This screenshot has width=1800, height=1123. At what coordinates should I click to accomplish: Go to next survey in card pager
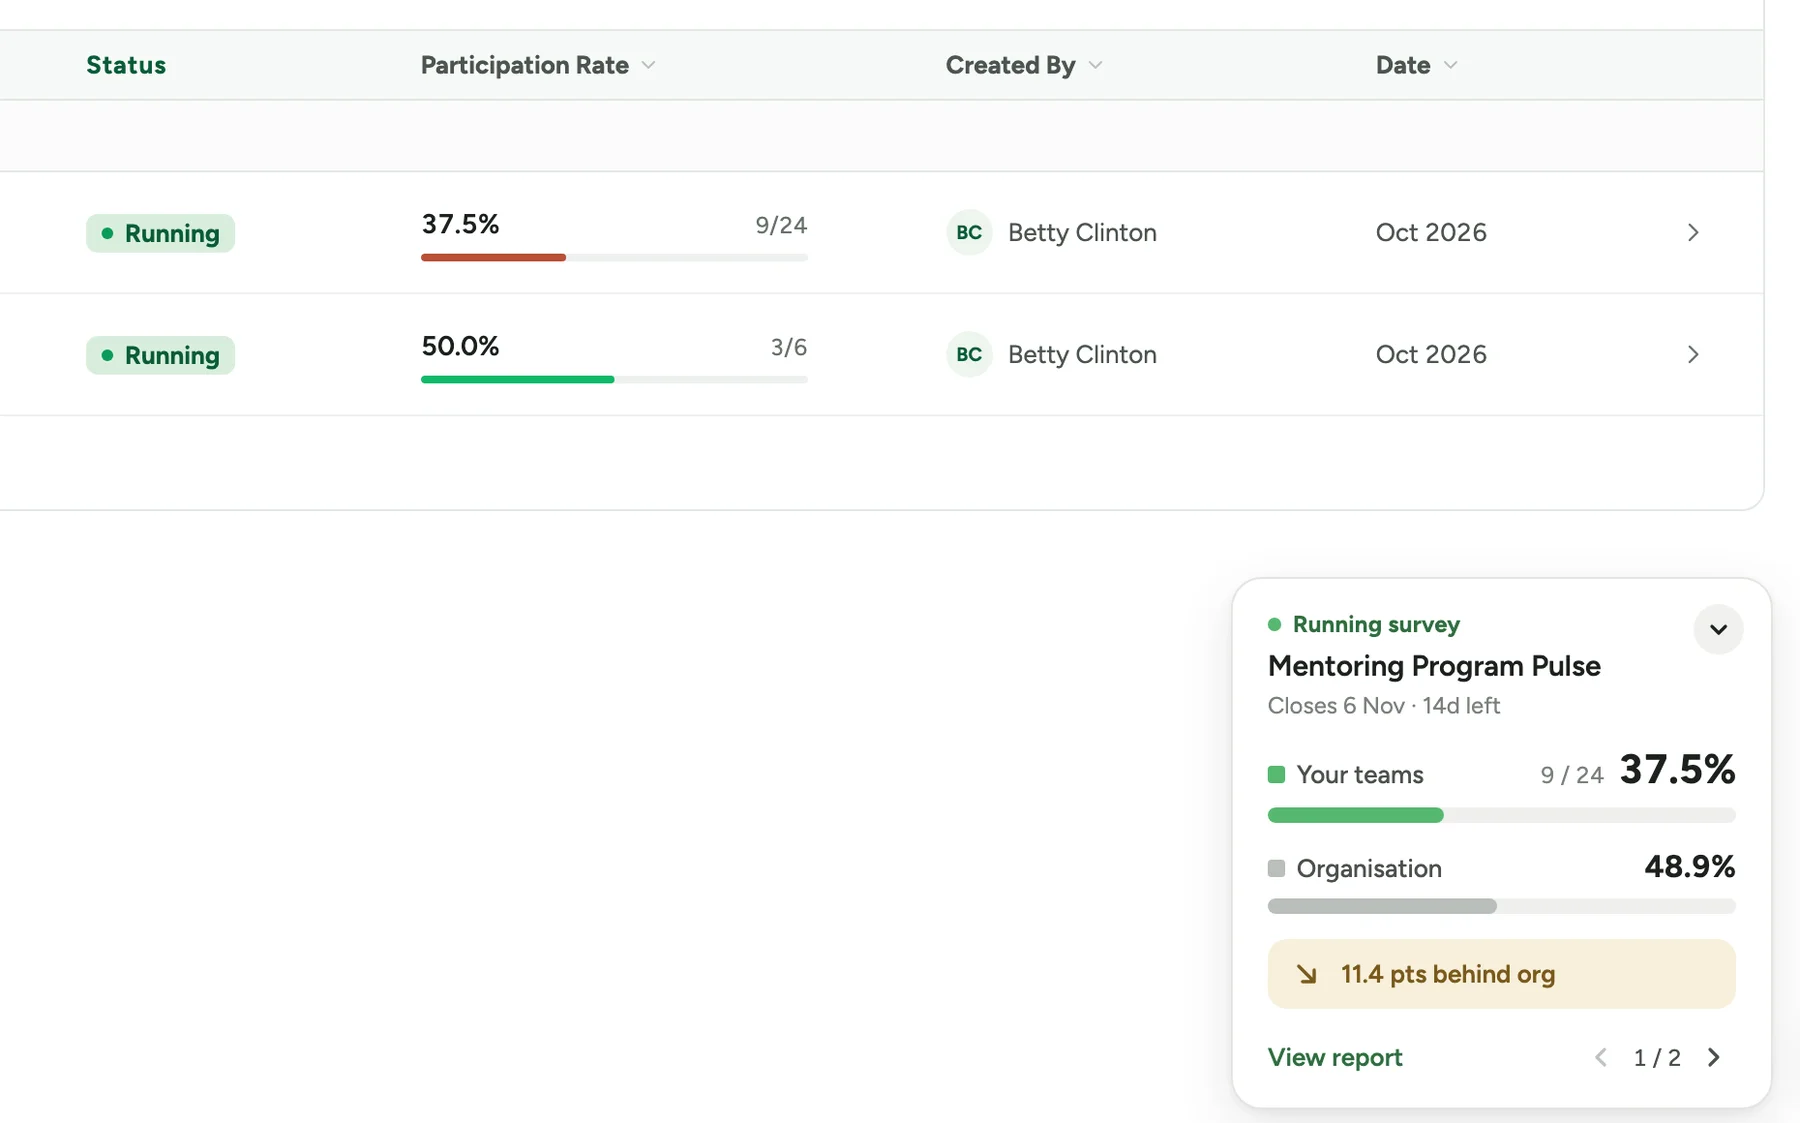1714,1058
